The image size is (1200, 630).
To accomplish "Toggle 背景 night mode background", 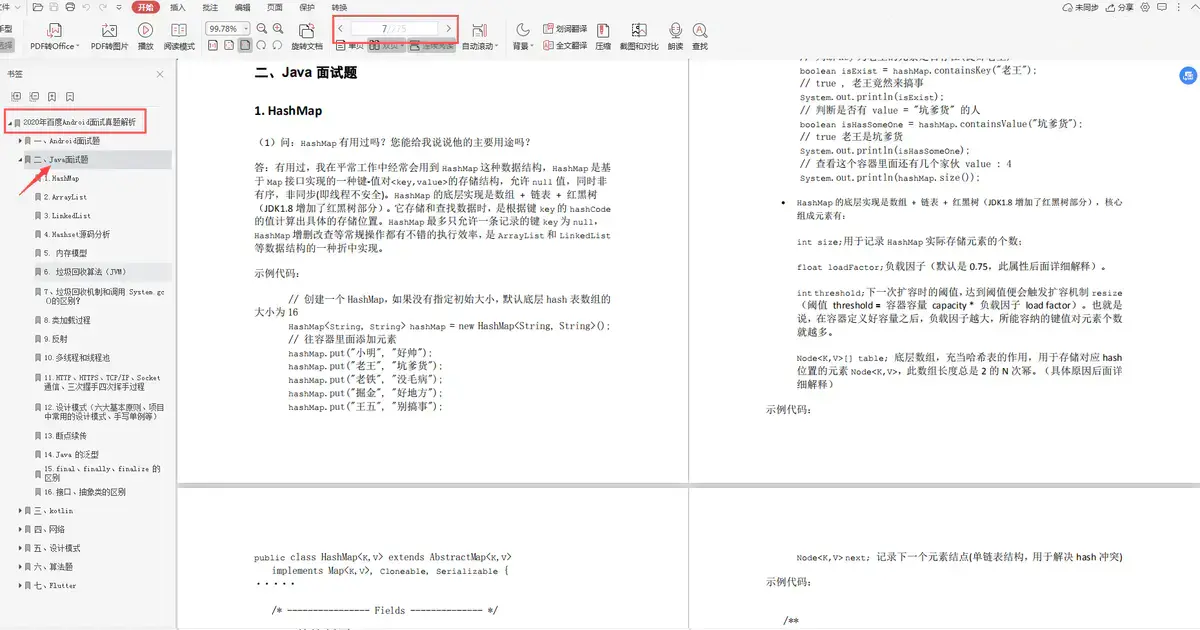I will pyautogui.click(x=520, y=30).
